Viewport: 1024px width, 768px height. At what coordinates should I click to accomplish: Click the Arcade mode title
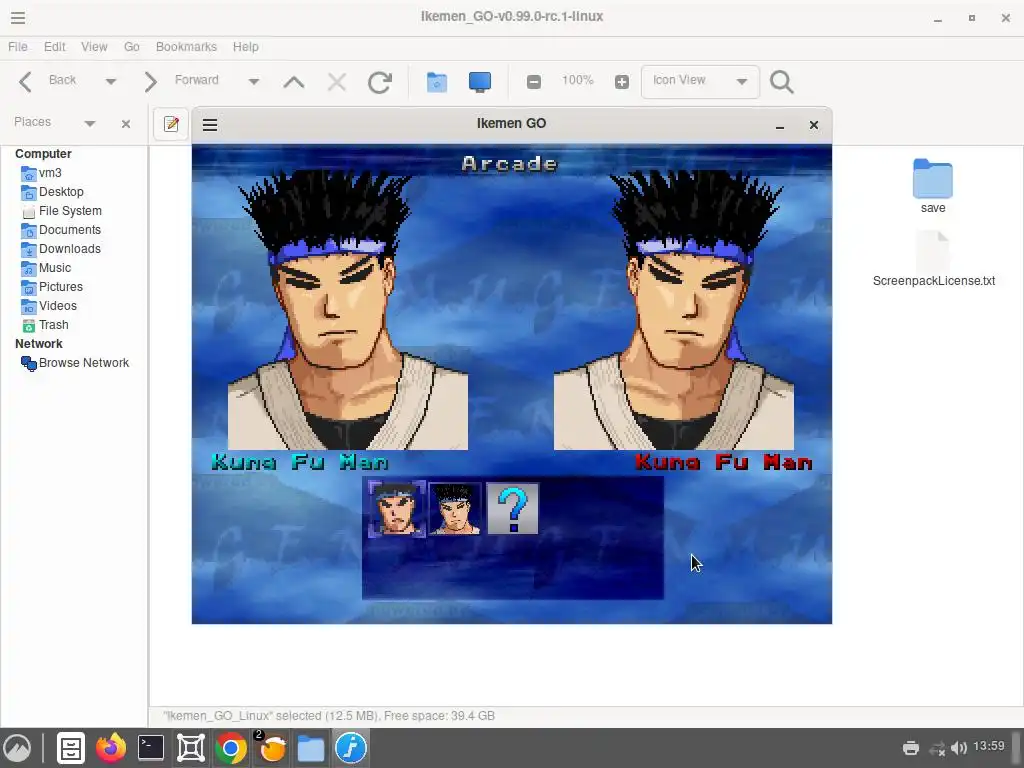click(x=510, y=163)
